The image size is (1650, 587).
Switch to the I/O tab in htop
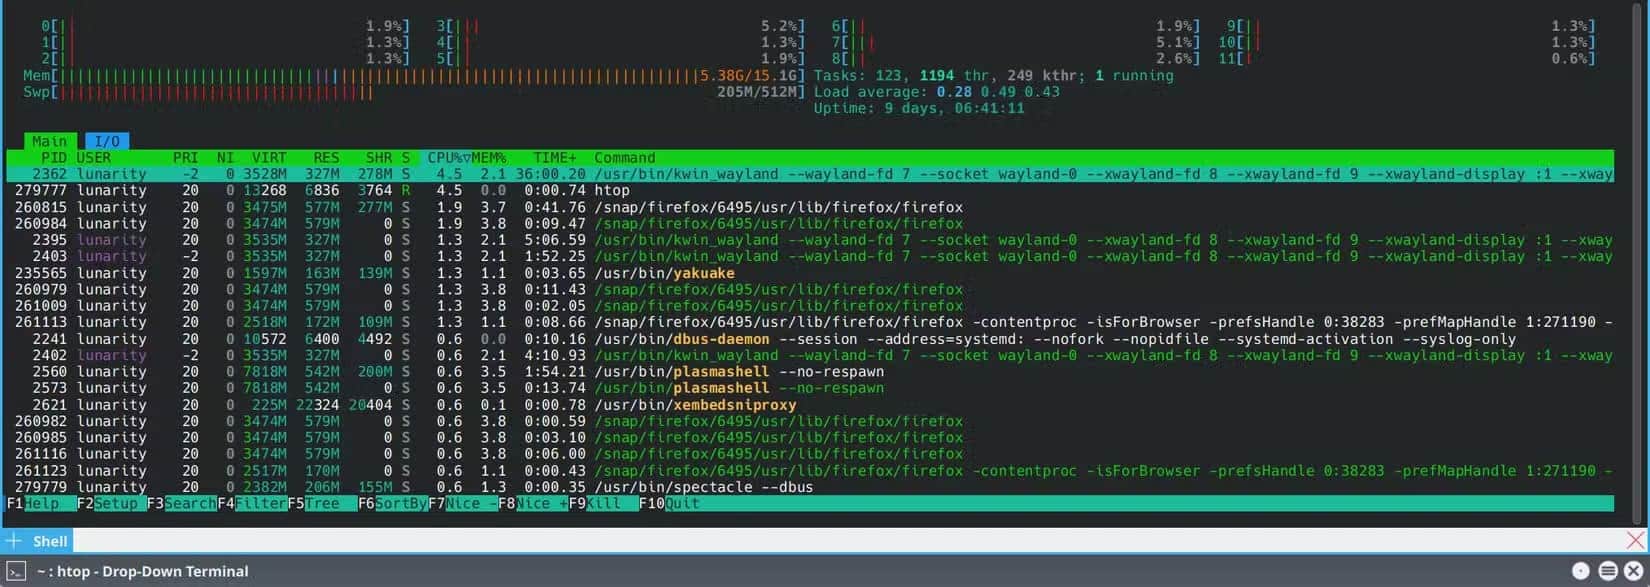coord(107,141)
